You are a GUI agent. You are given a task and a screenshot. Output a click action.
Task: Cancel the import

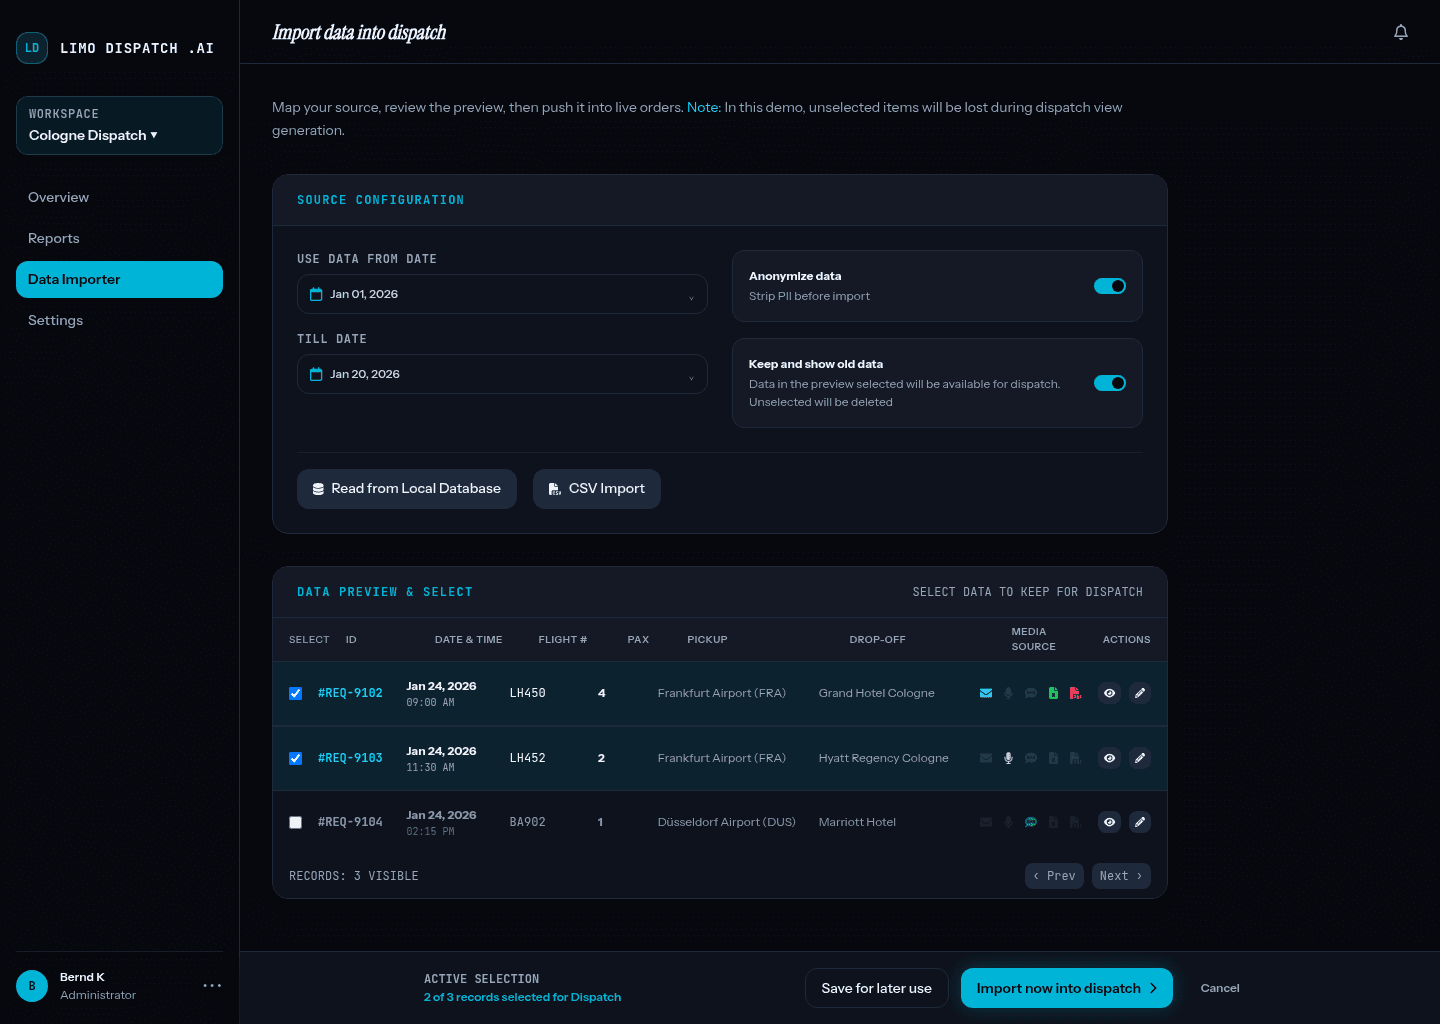coord(1220,988)
